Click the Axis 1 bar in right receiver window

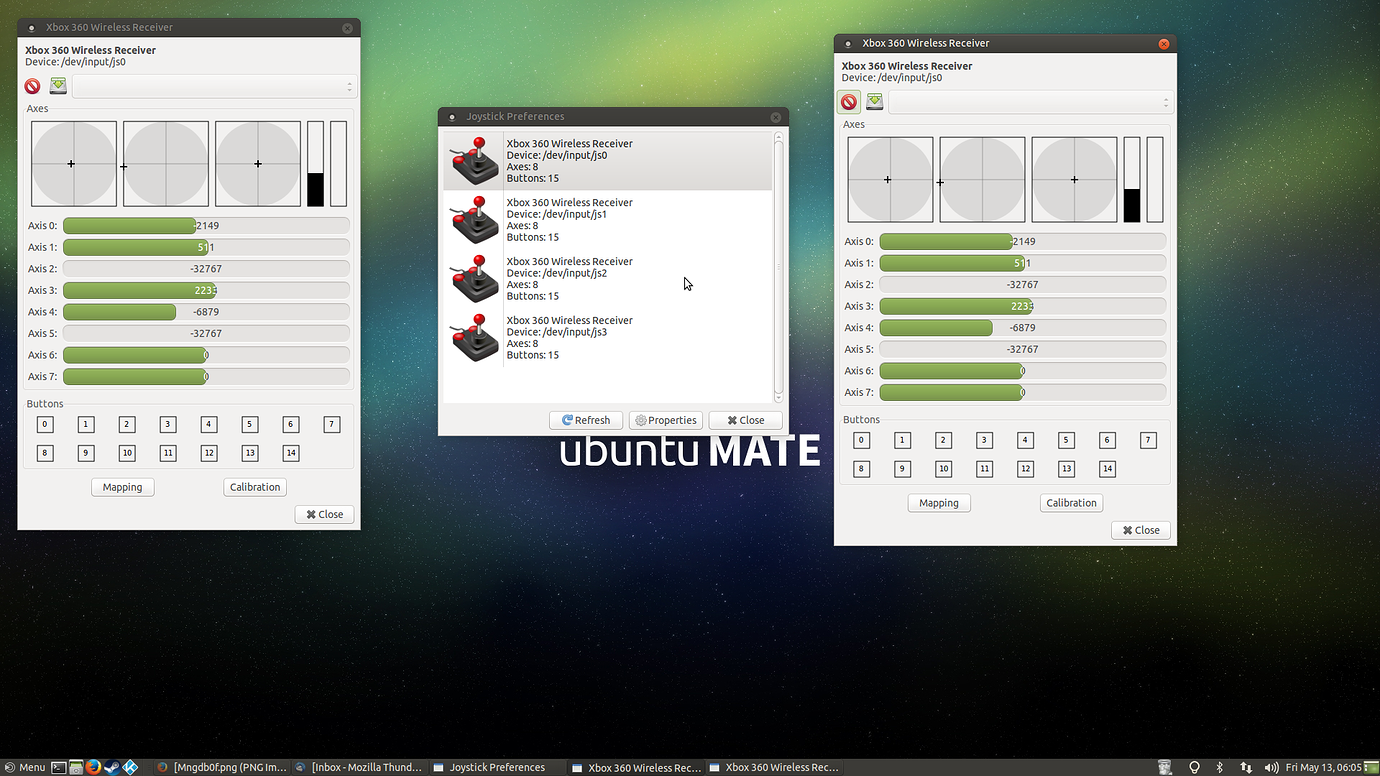click(1022, 263)
